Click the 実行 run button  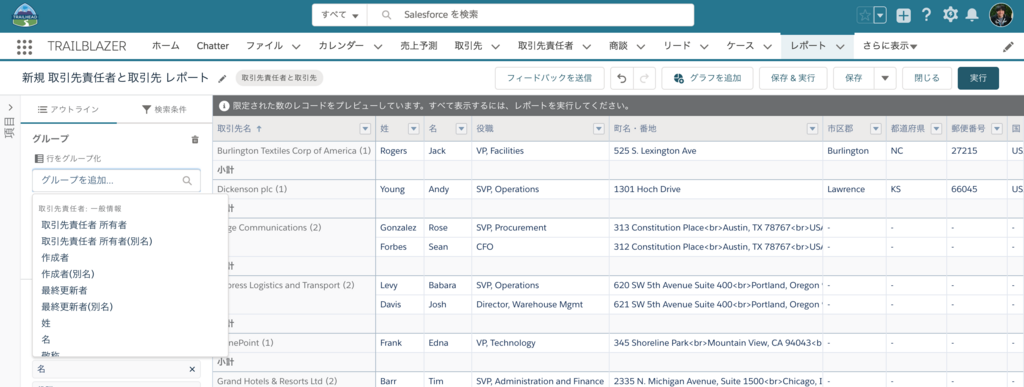[x=978, y=78]
